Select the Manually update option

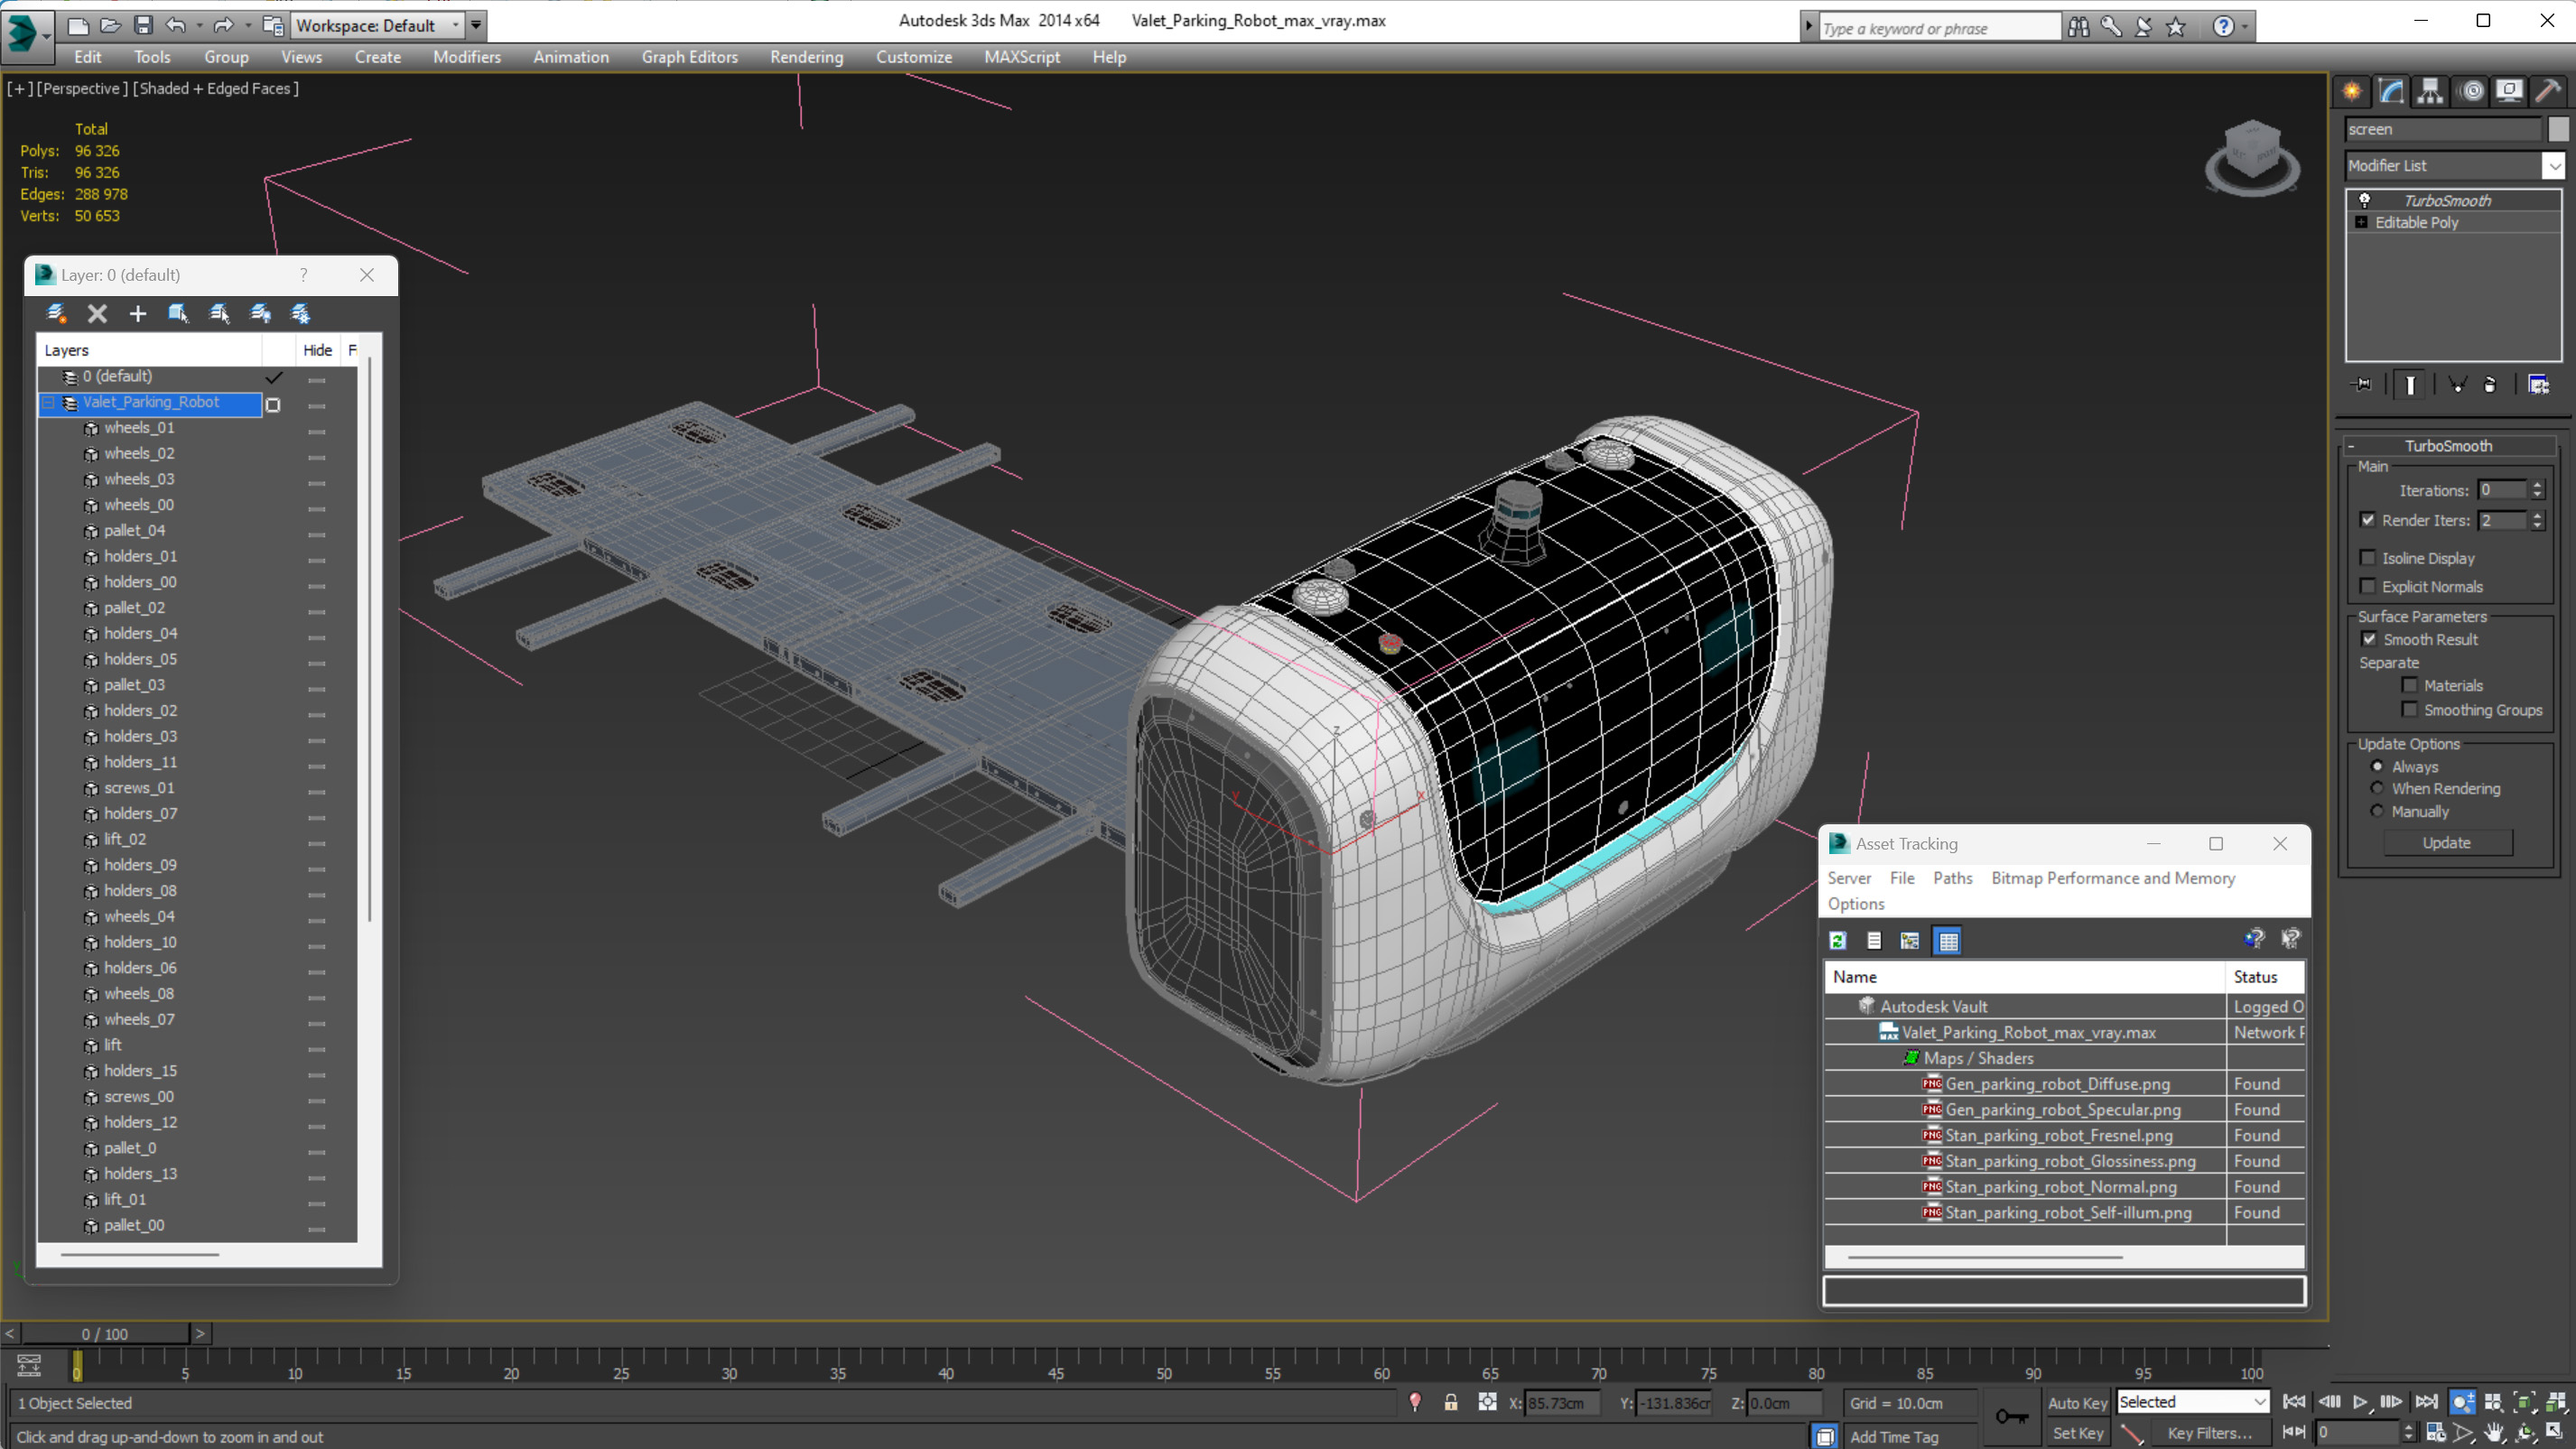click(x=2377, y=811)
